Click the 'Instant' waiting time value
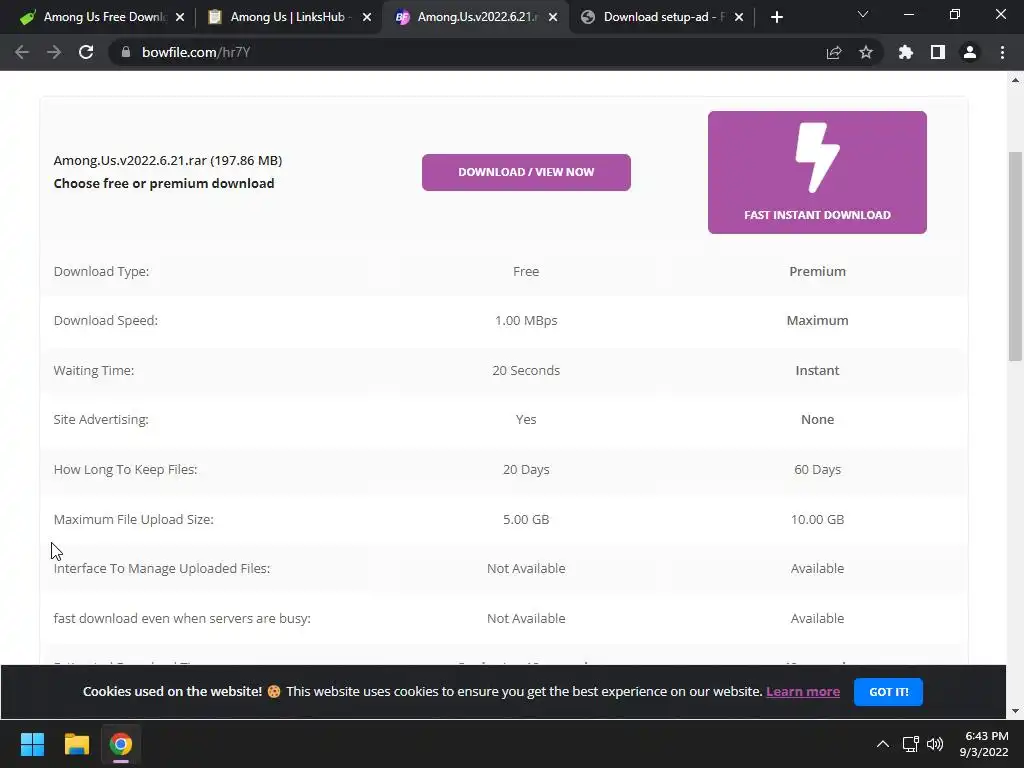 817,370
